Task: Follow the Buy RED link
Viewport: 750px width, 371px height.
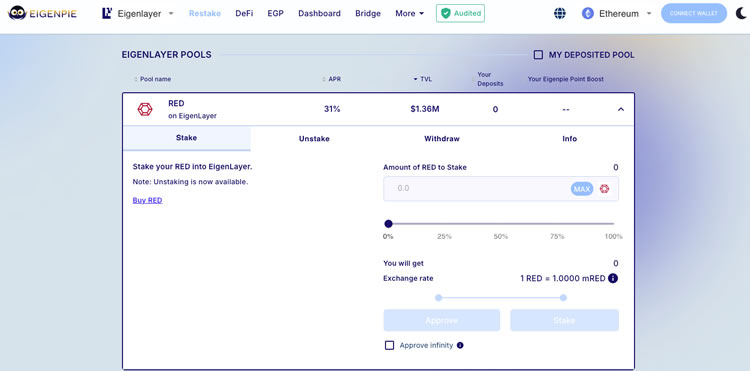Action: pos(147,200)
